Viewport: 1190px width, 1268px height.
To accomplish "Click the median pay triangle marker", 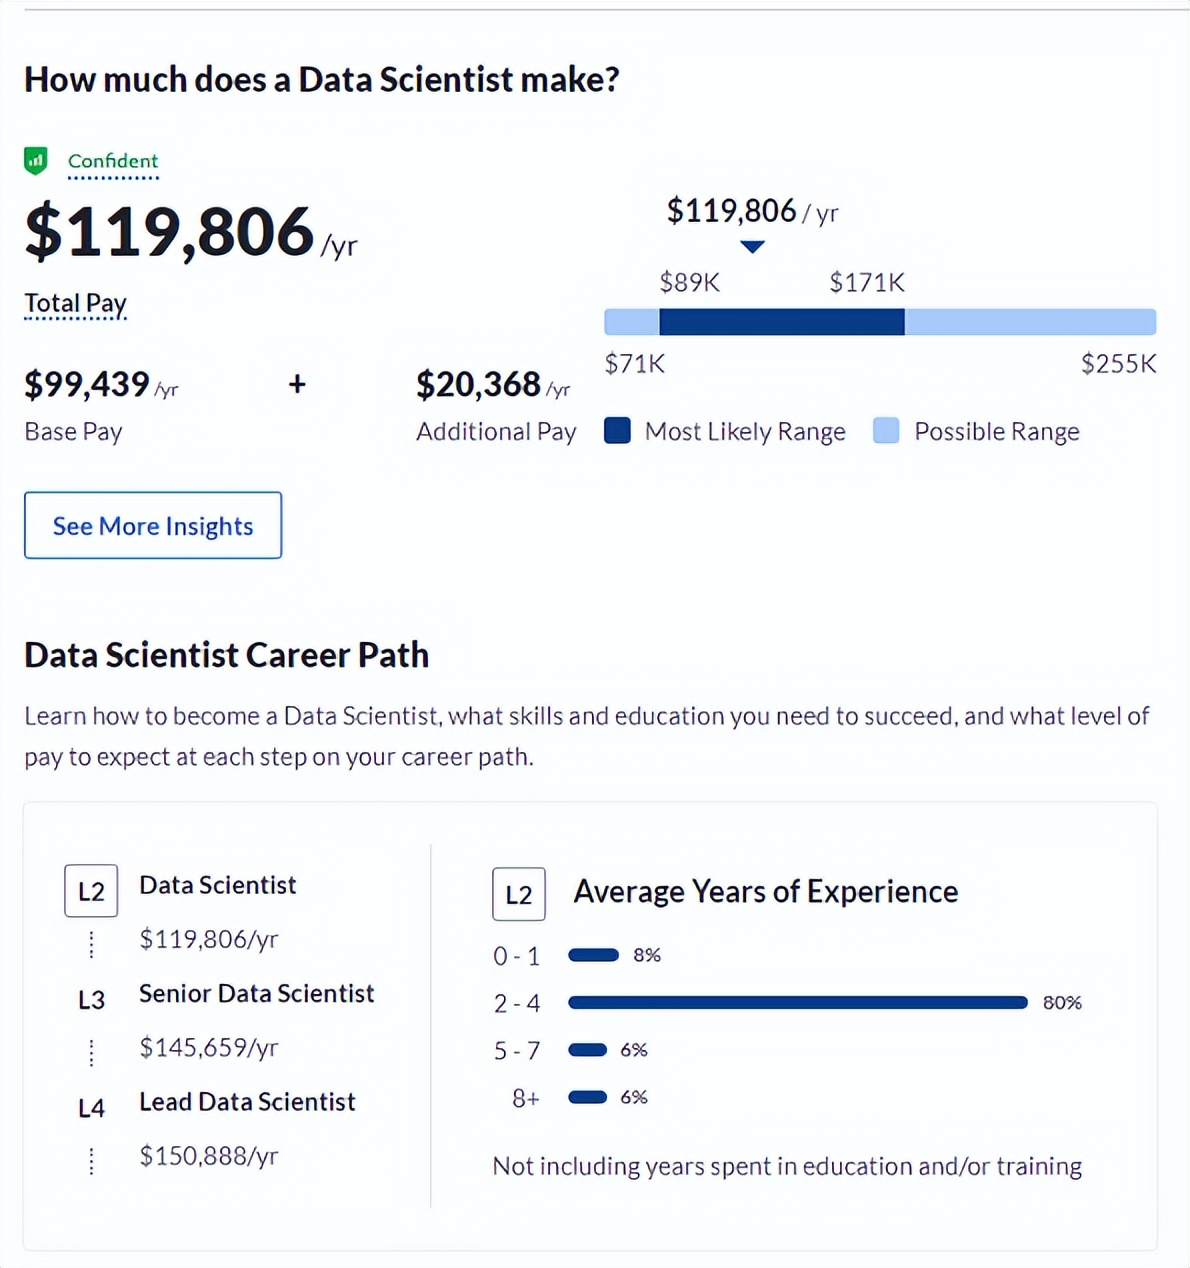I will coord(752,247).
